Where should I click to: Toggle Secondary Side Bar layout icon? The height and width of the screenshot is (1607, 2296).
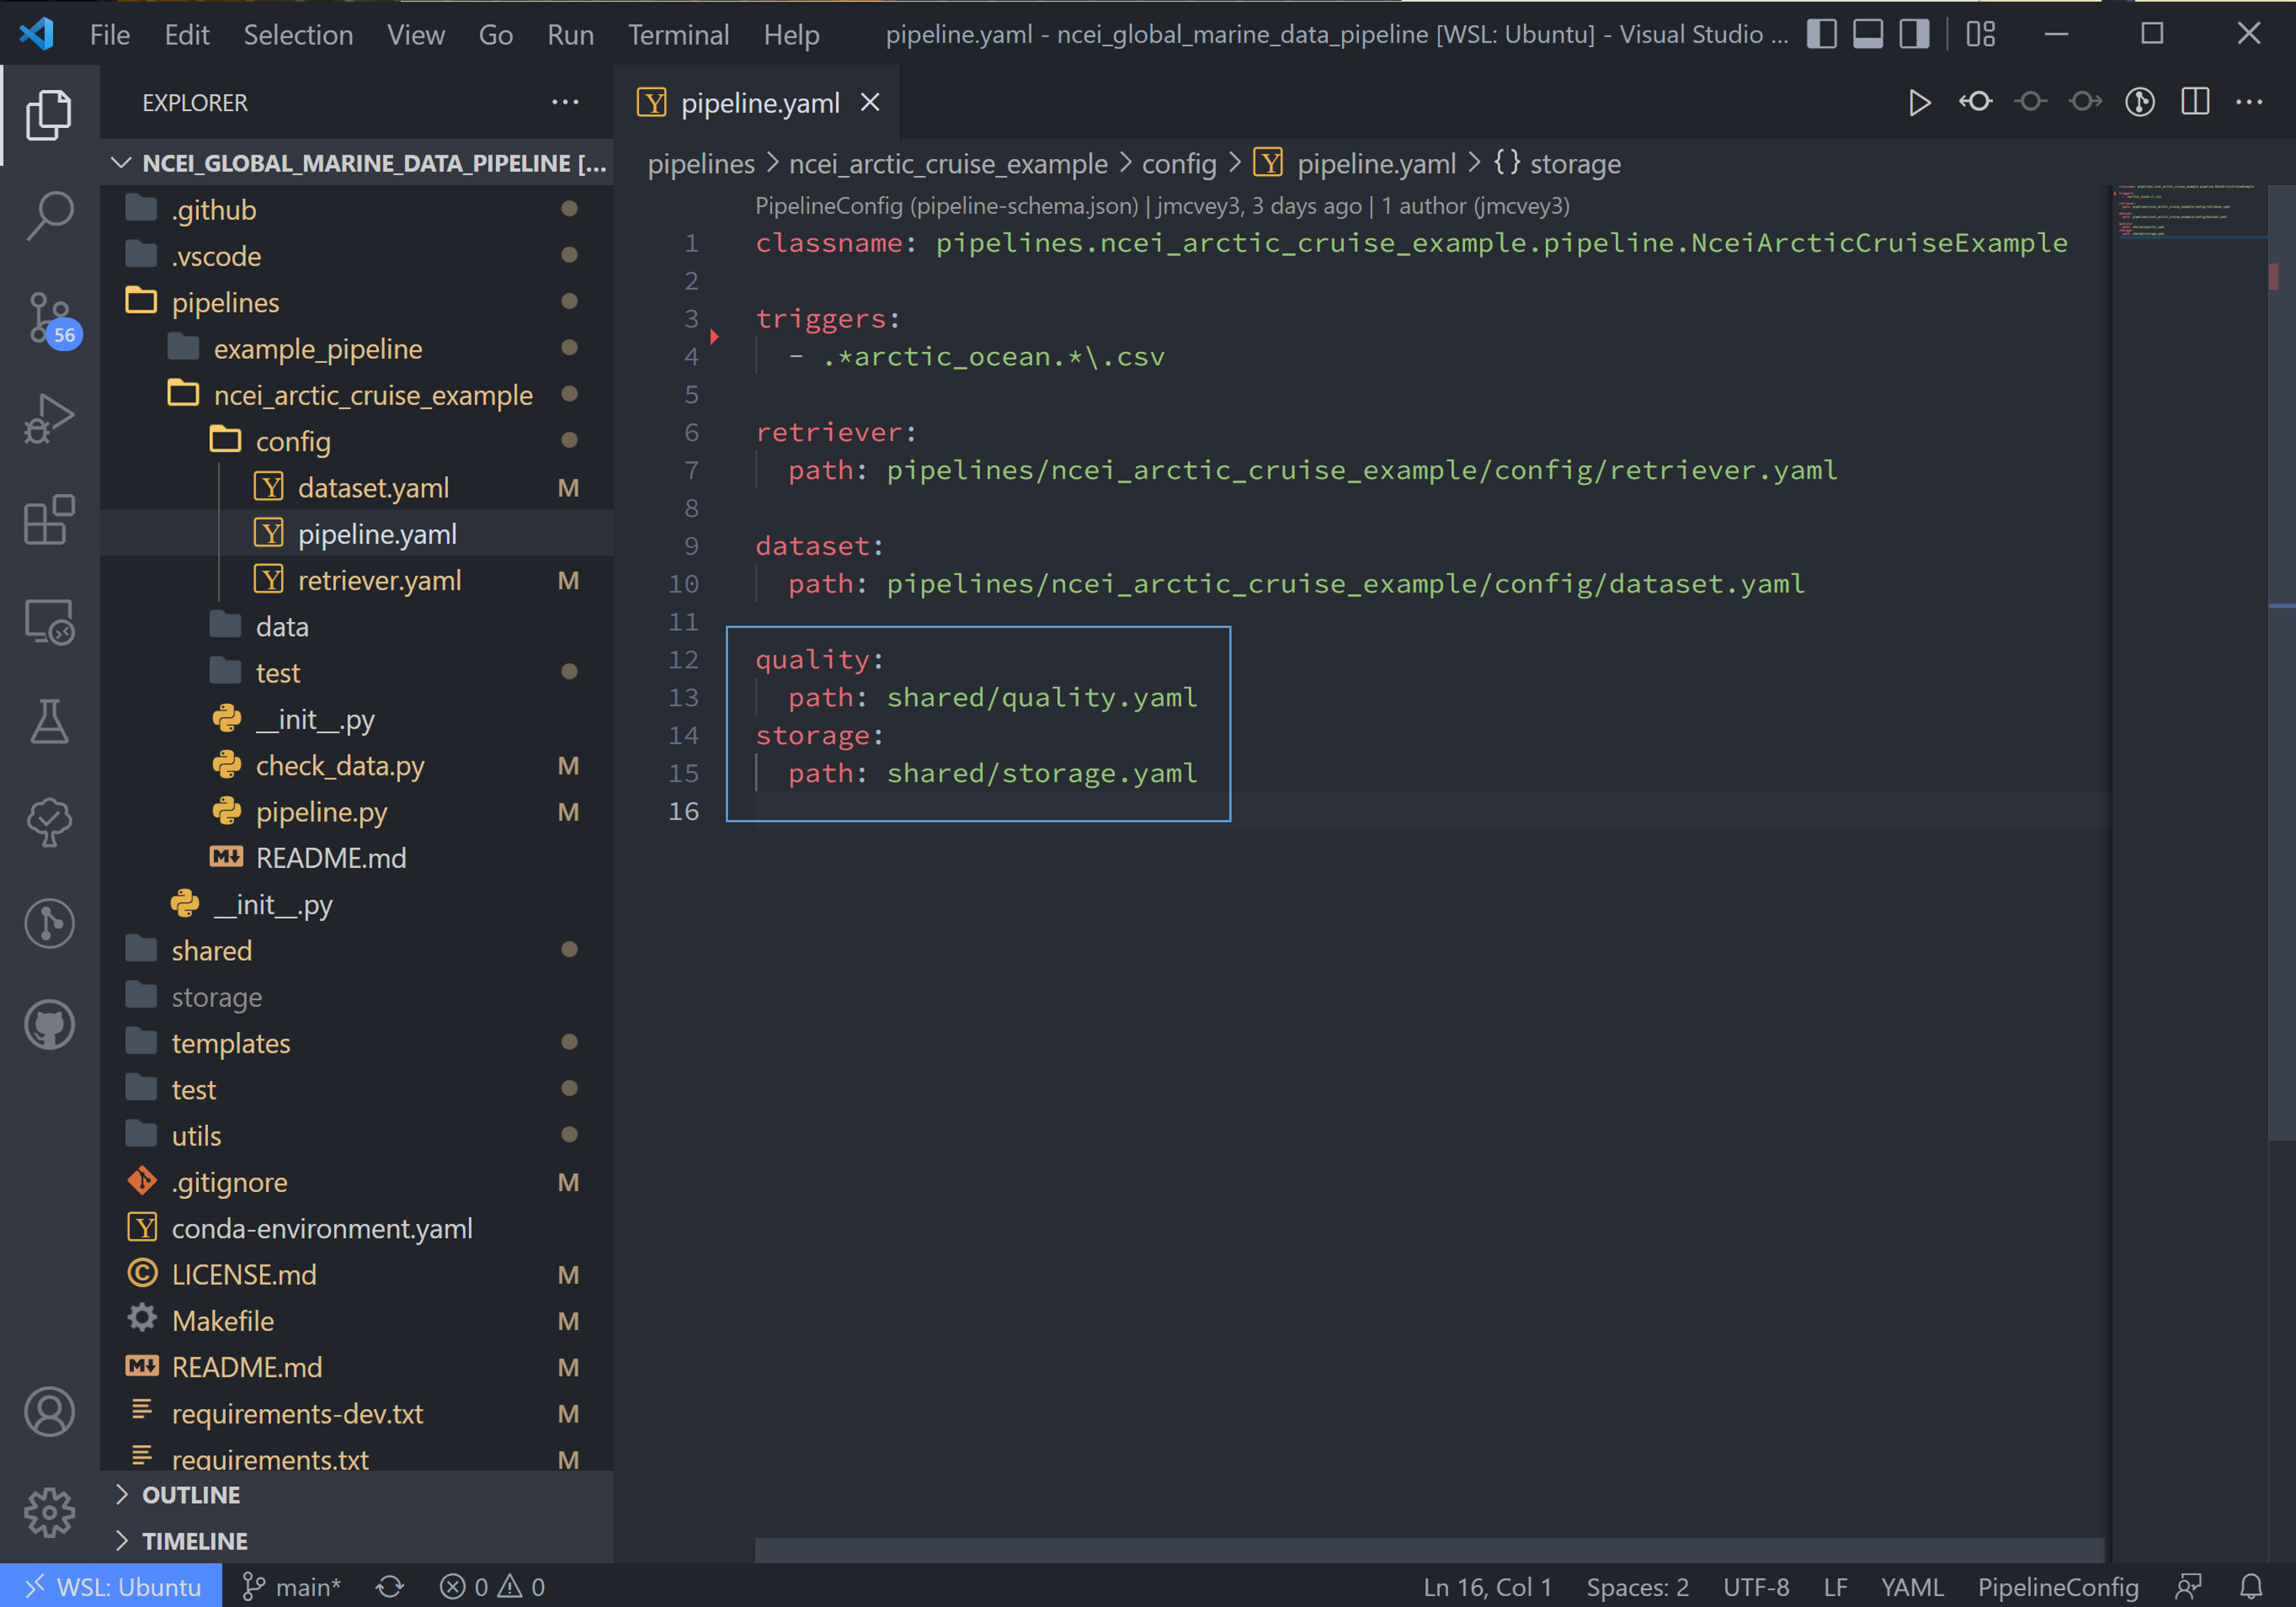(x=1913, y=34)
